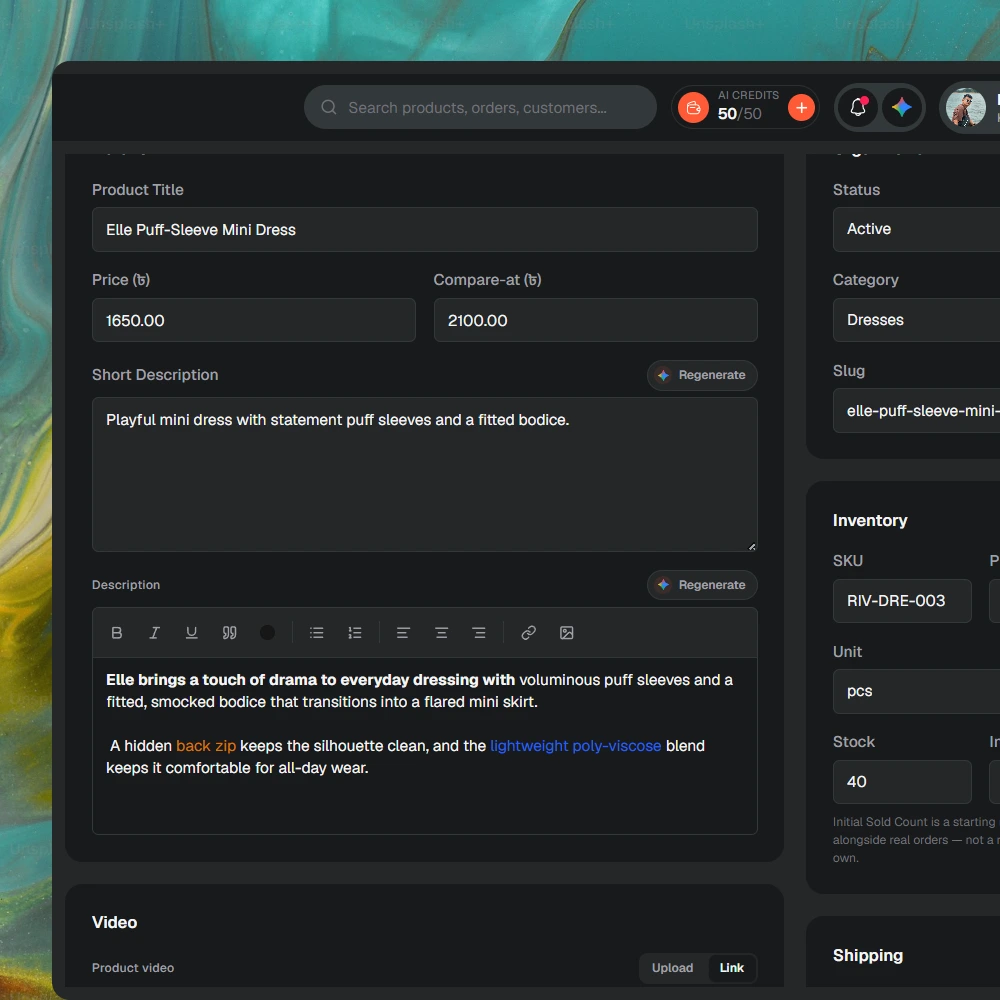Edit the Slug field
The image size is (1000, 1000).
916,411
